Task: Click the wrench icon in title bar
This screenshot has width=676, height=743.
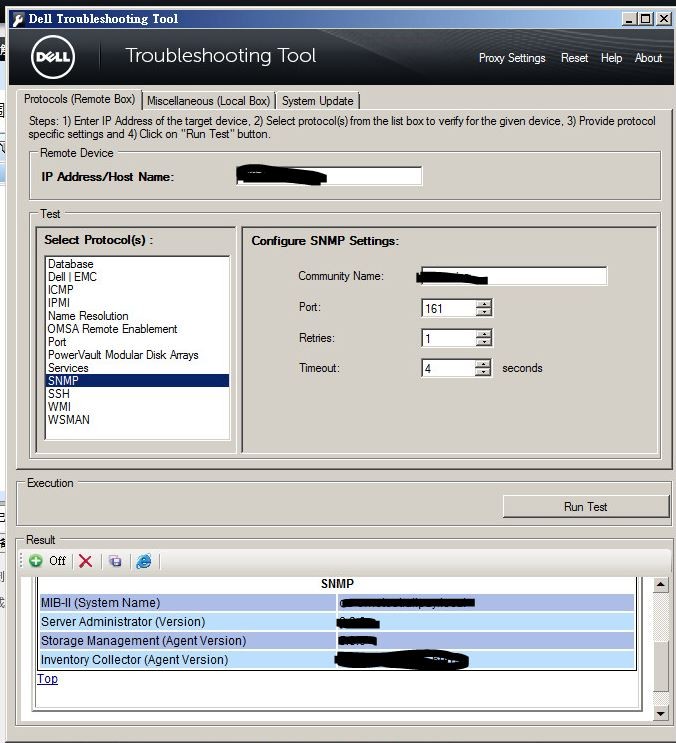Action: [x=18, y=19]
